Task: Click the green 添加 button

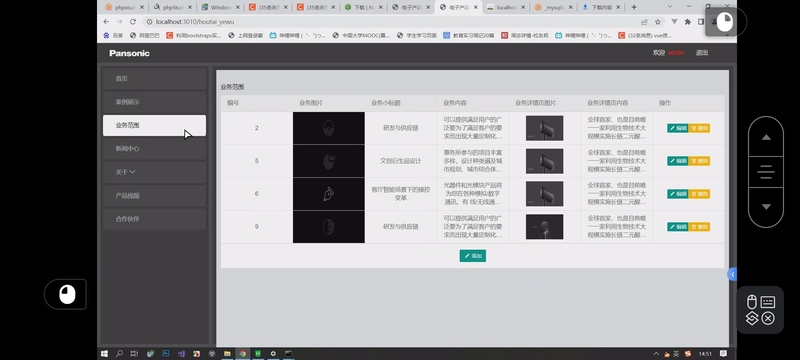Action: click(472, 256)
